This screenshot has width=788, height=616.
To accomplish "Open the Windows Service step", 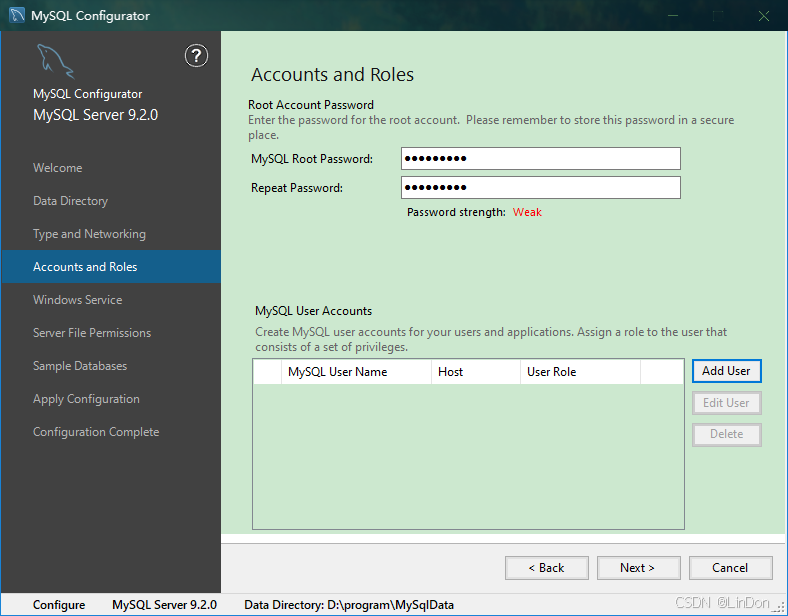I will pyautogui.click(x=77, y=300).
